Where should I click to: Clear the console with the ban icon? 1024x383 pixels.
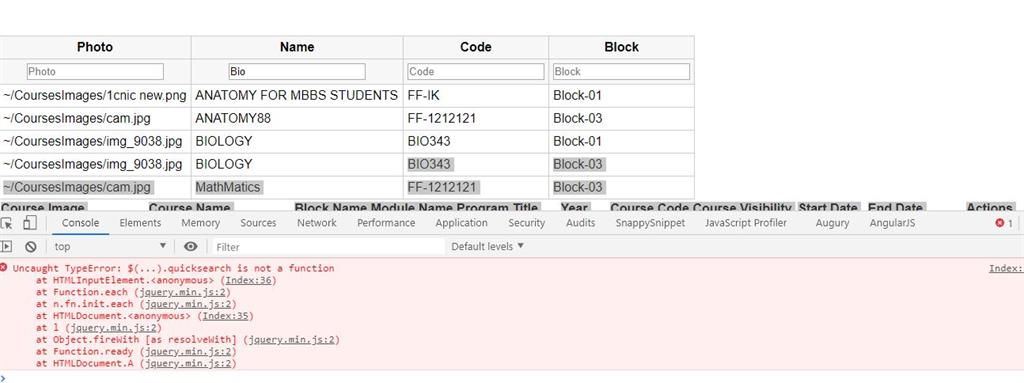(31, 246)
